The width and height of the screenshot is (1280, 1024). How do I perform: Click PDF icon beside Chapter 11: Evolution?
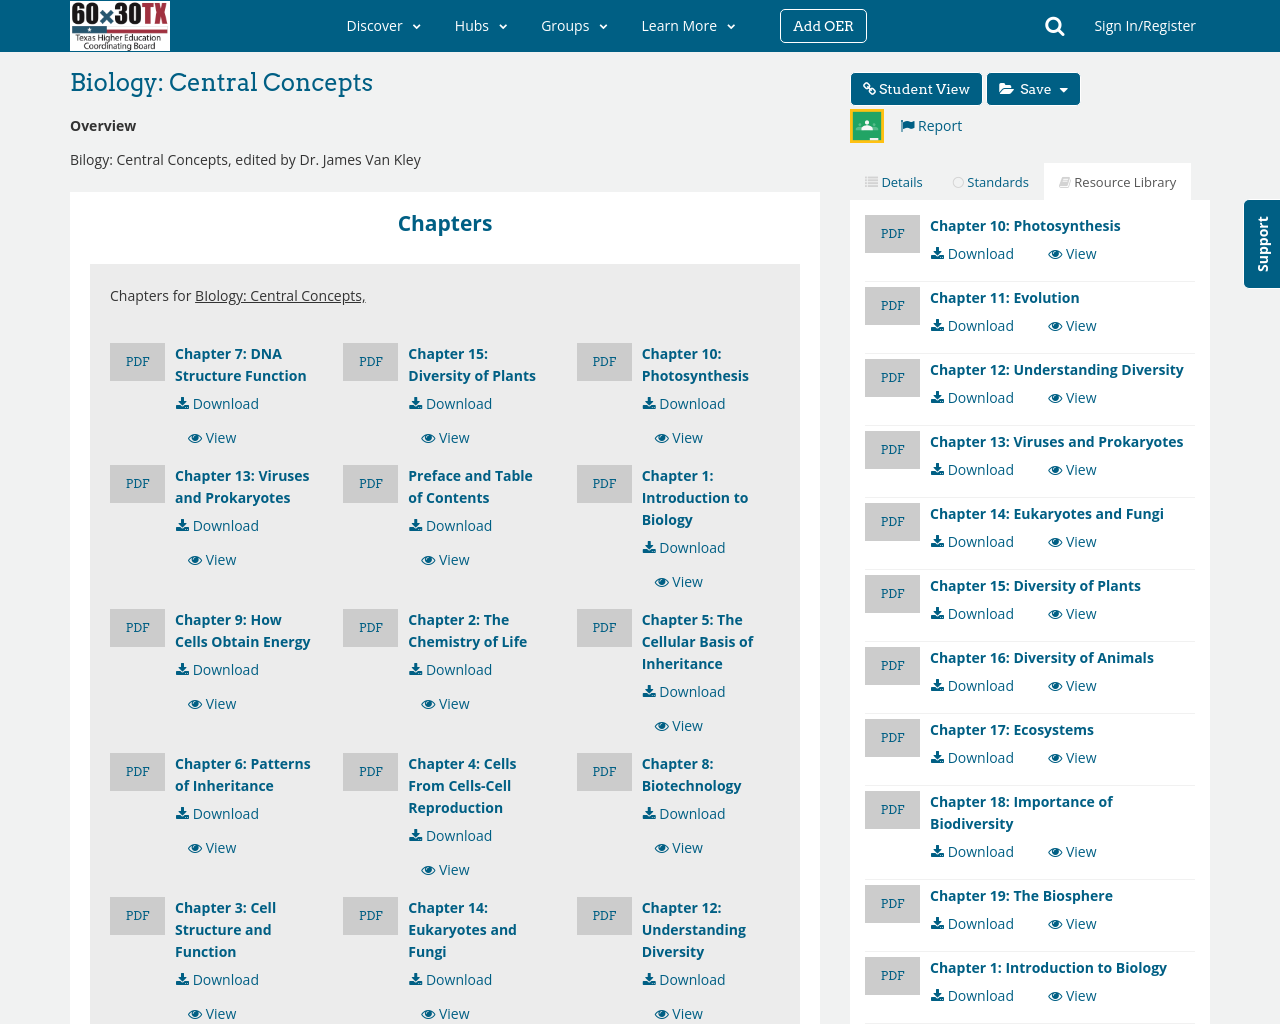892,306
